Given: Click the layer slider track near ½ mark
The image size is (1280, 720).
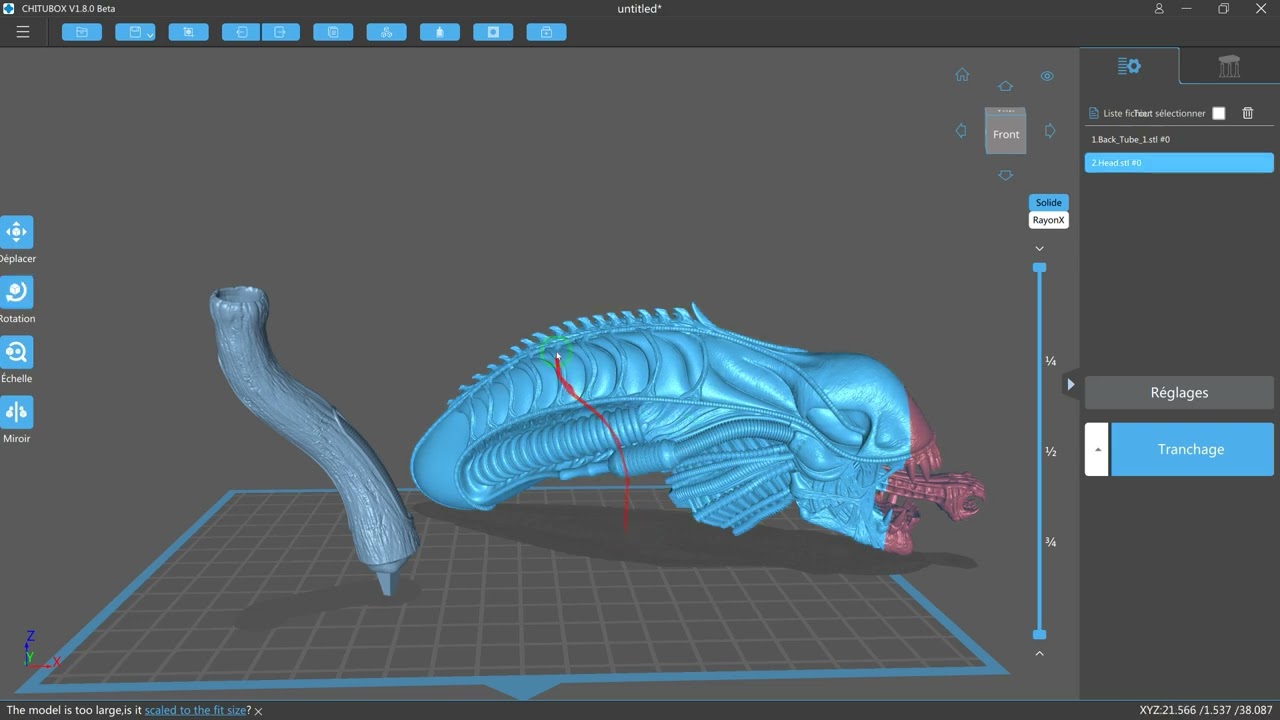Looking at the screenshot, I should 1039,451.
